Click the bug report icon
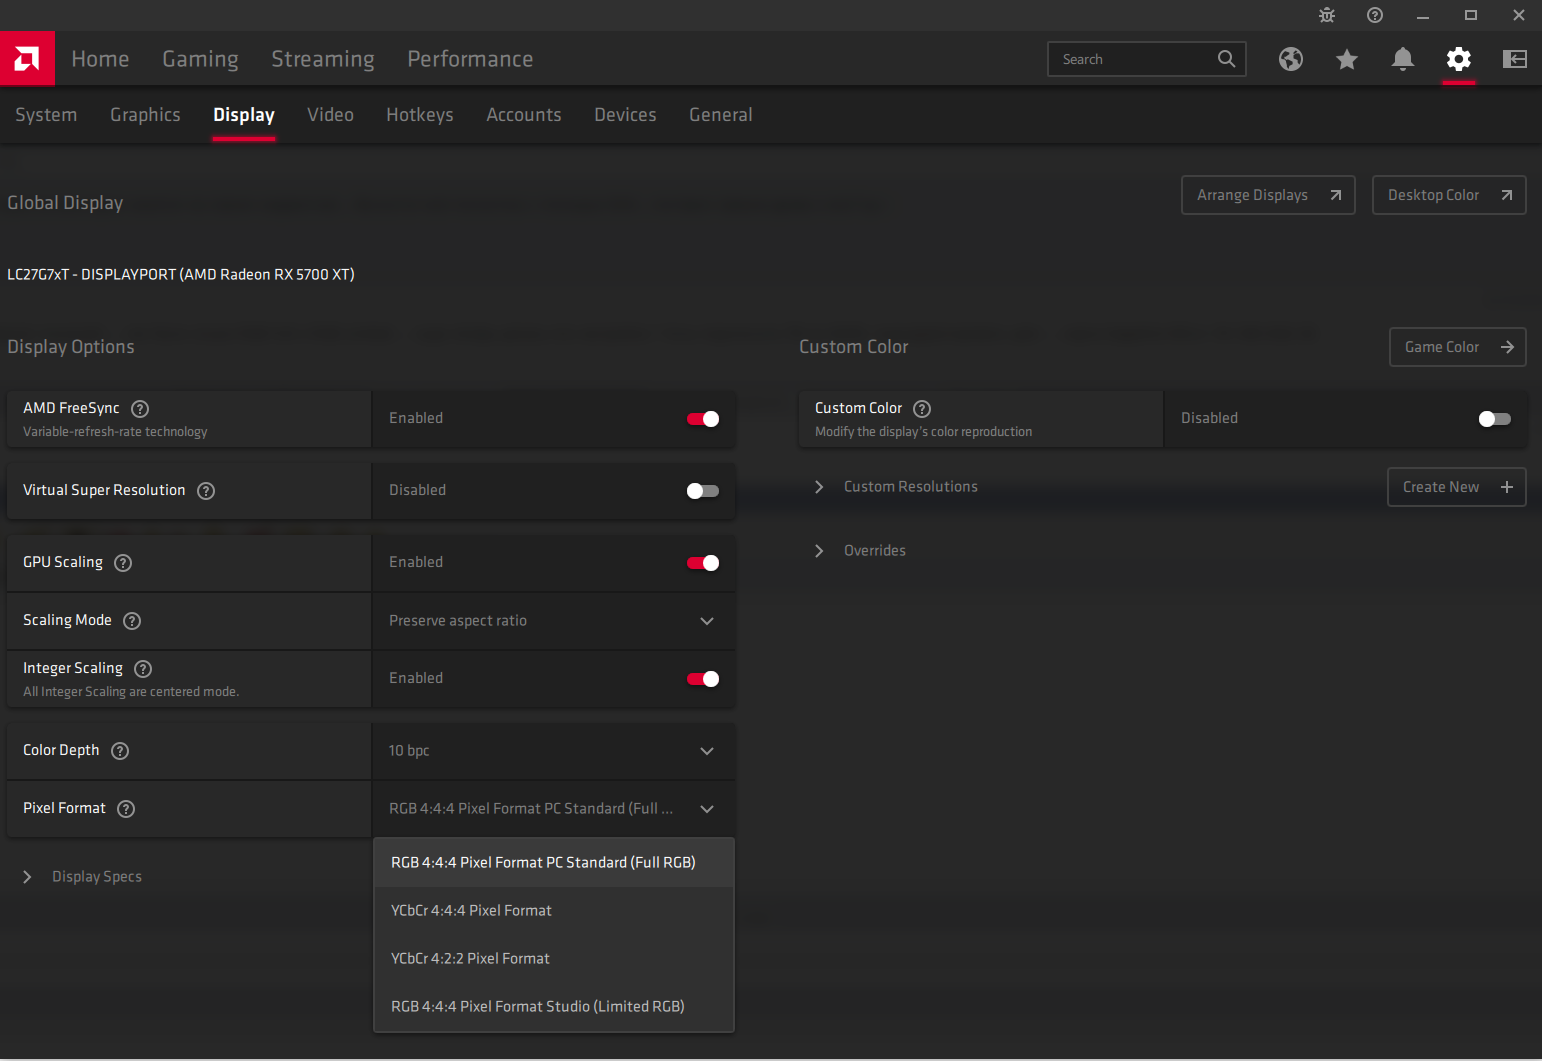Viewport: 1542px width, 1061px height. tap(1327, 15)
